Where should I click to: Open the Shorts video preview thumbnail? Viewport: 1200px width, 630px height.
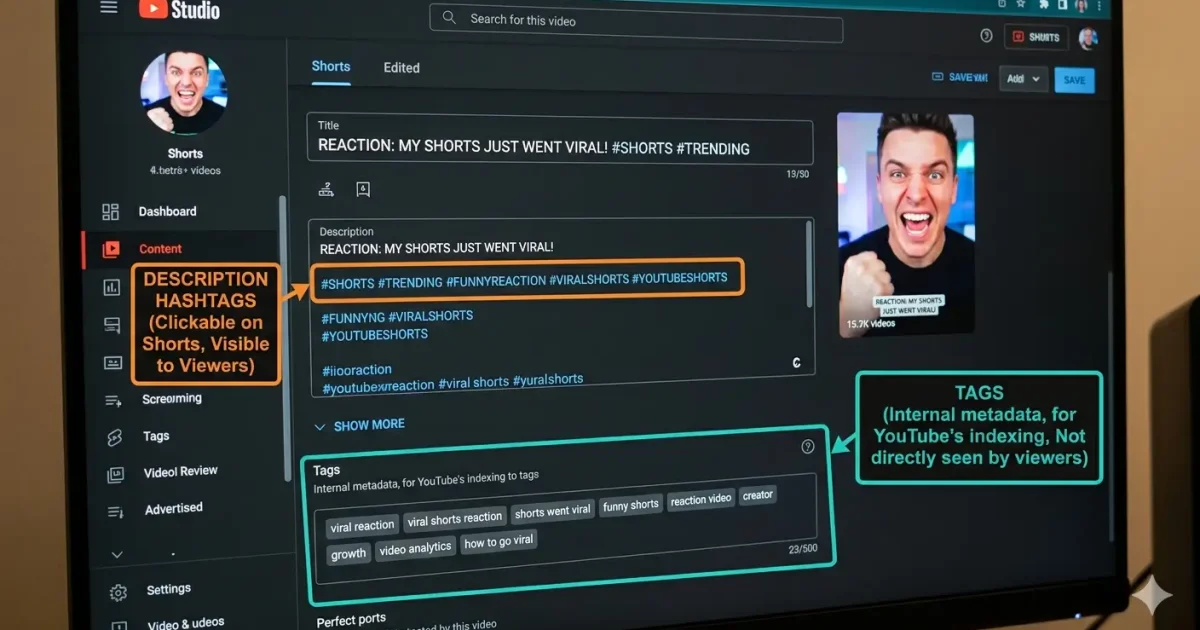click(905, 223)
